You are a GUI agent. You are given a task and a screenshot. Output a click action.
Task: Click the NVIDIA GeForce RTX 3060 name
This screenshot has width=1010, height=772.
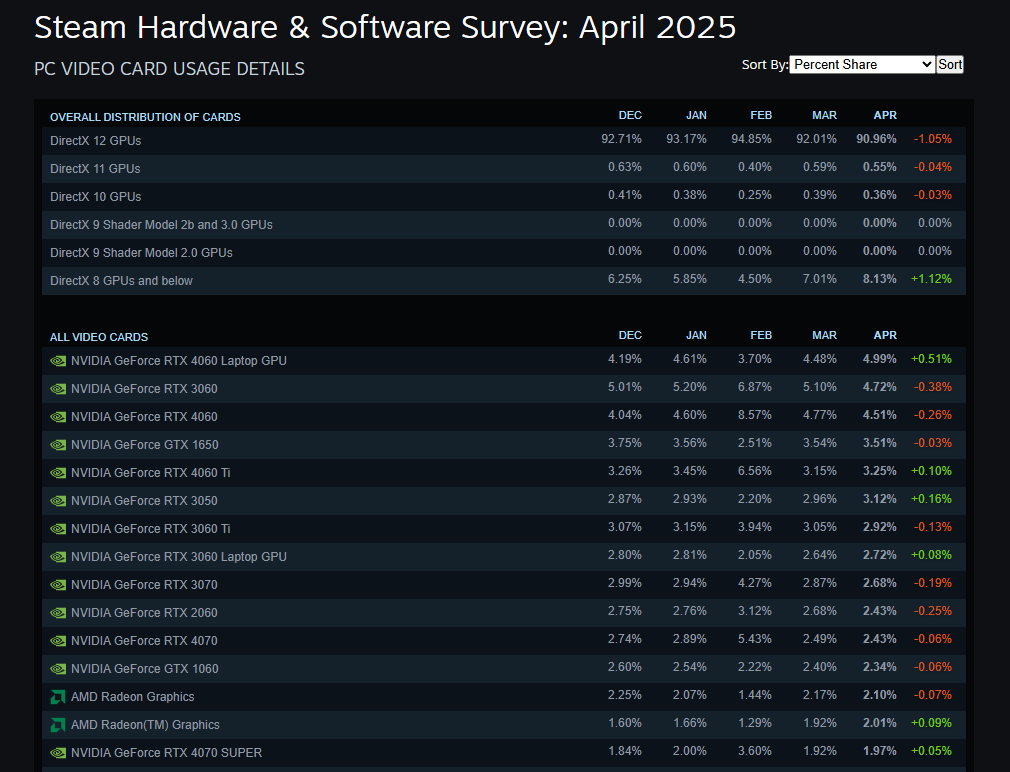[144, 389]
